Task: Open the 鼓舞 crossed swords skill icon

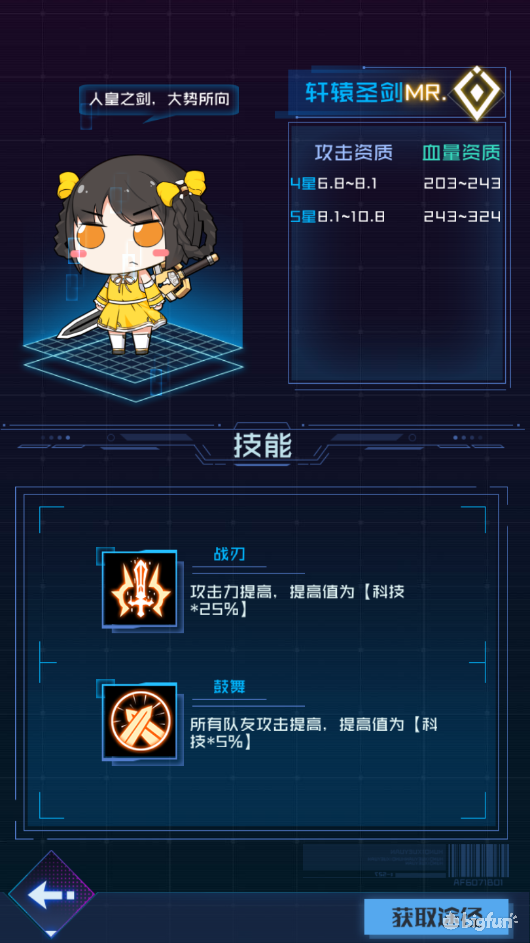Action: 140,720
